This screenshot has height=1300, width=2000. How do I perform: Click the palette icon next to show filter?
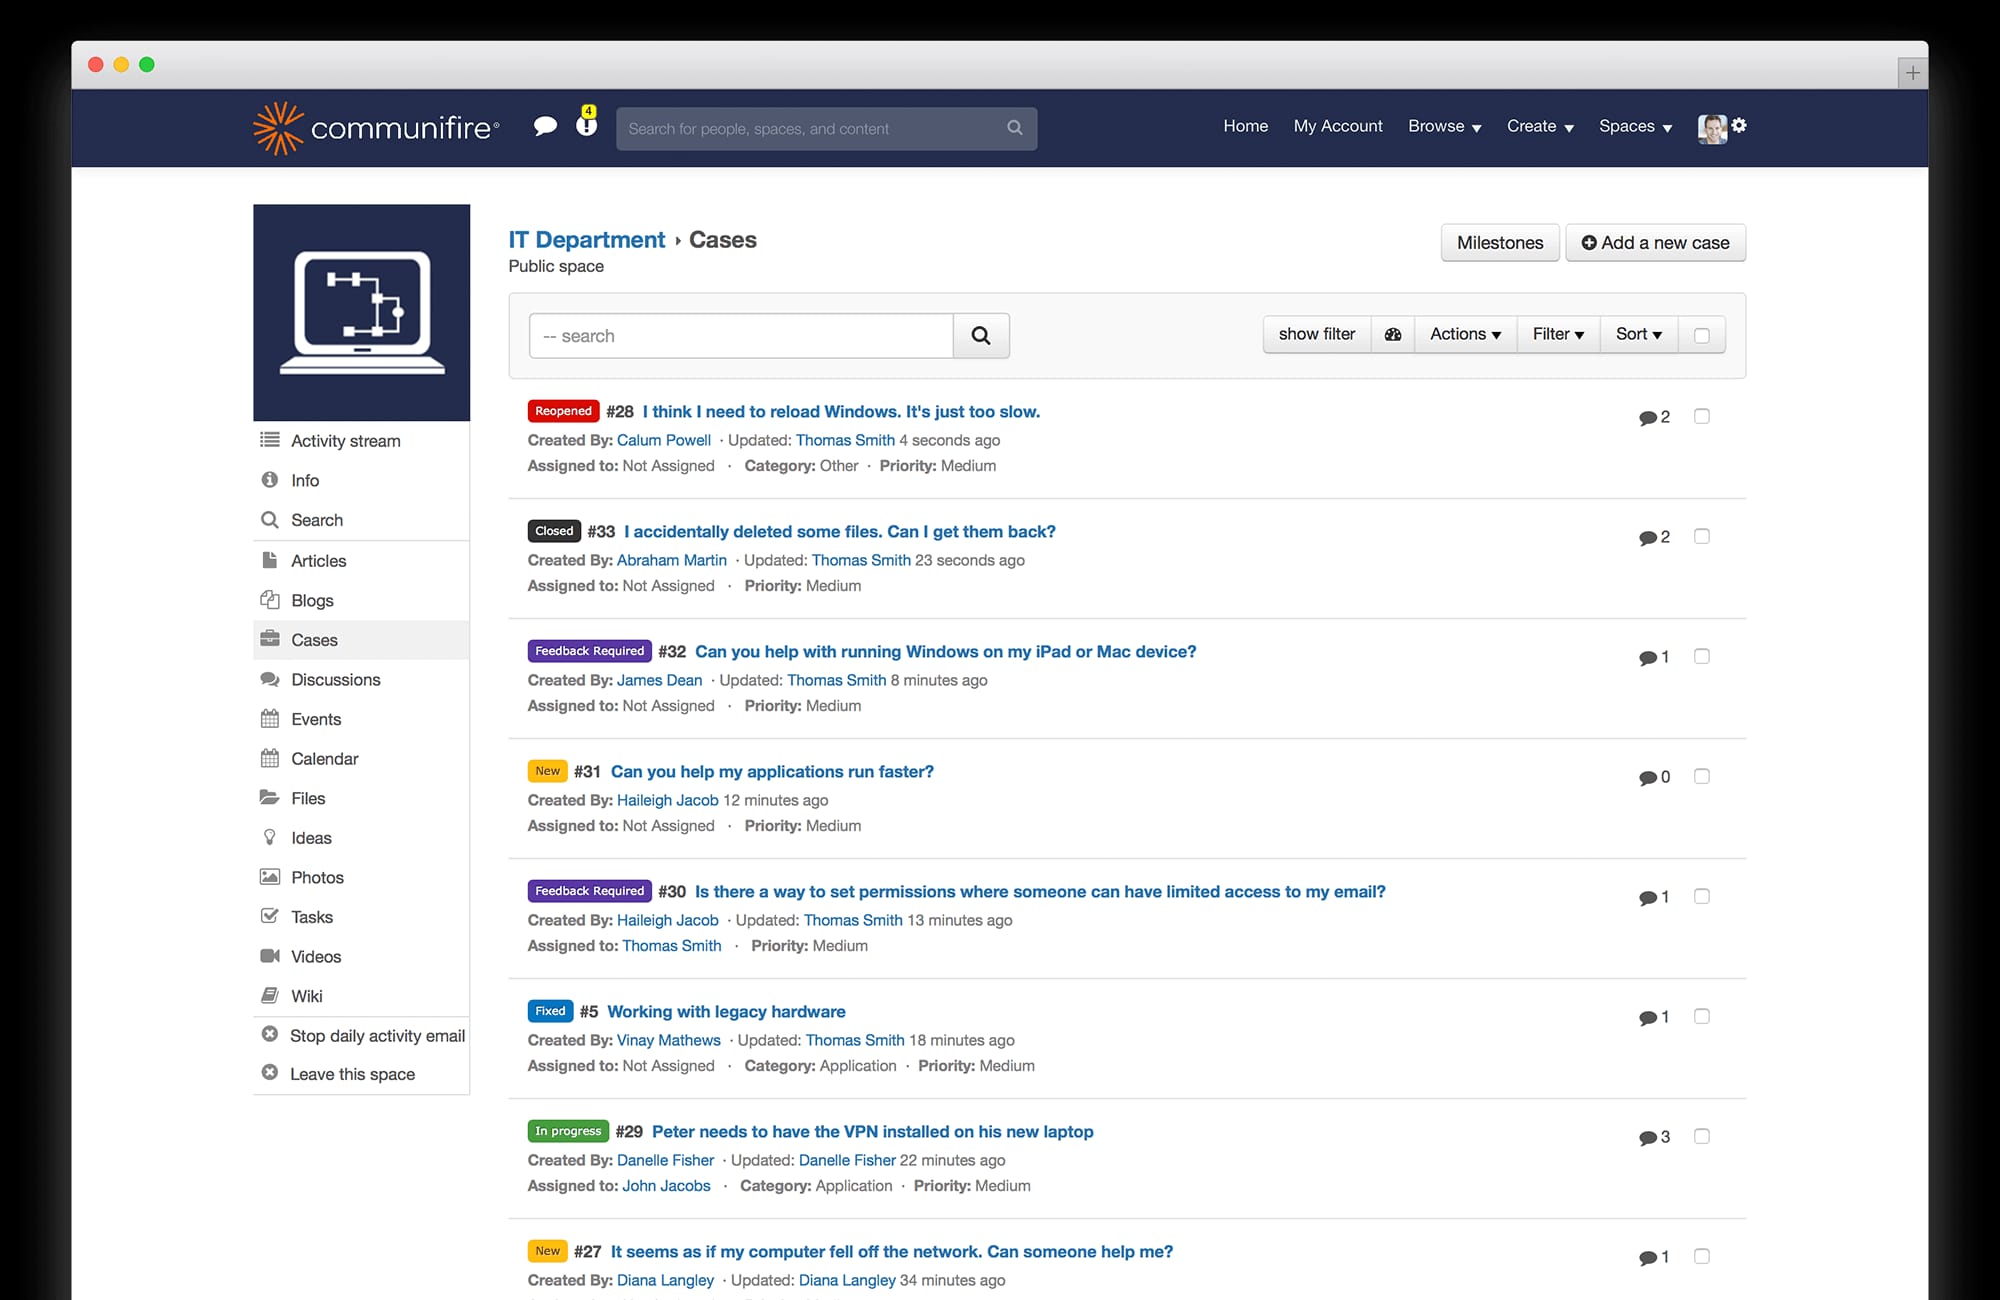[1392, 334]
